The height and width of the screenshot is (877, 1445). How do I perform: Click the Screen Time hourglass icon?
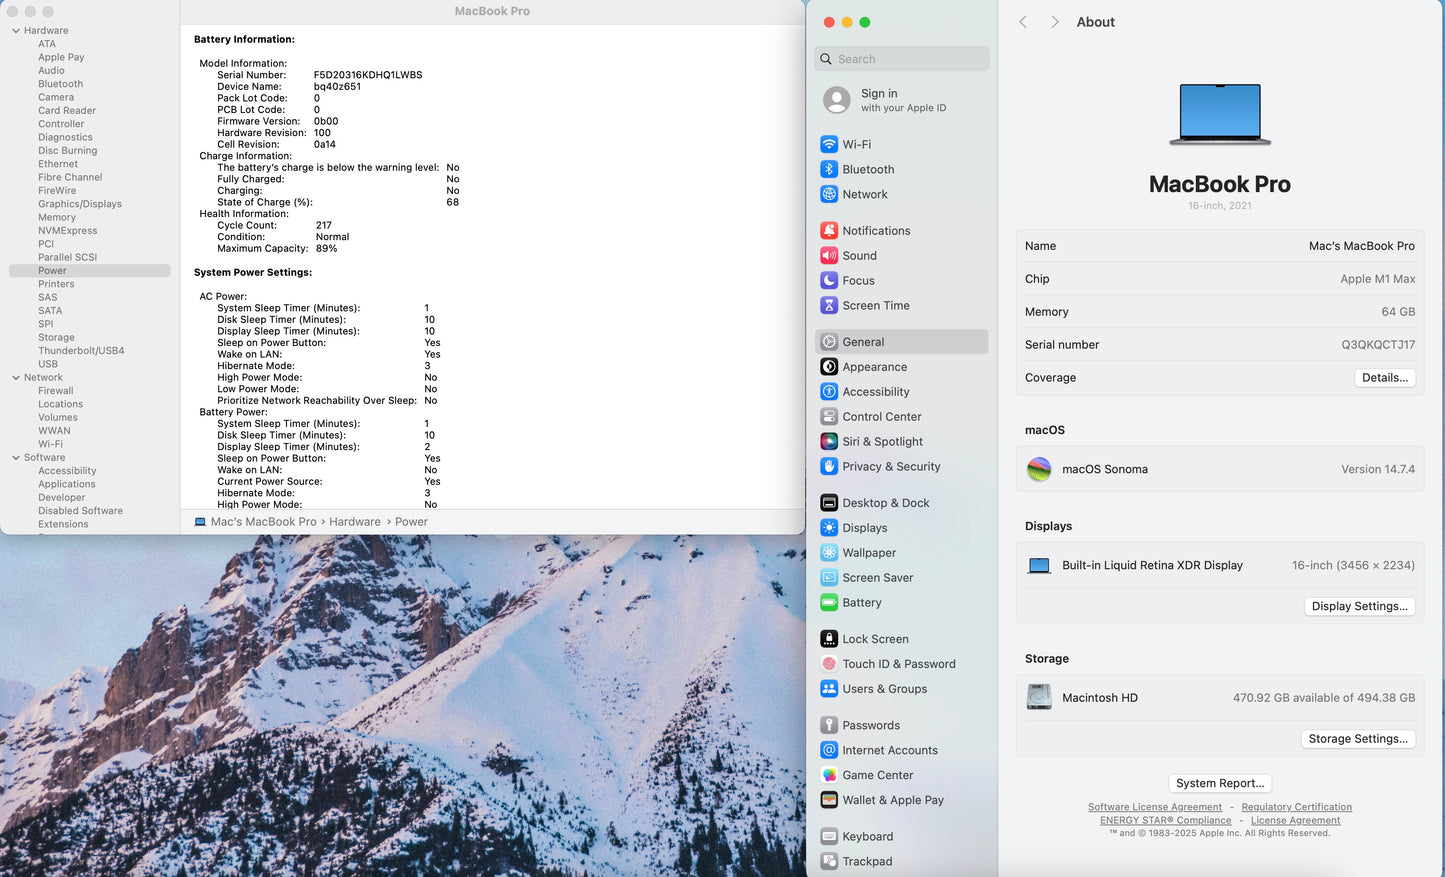pyautogui.click(x=829, y=305)
